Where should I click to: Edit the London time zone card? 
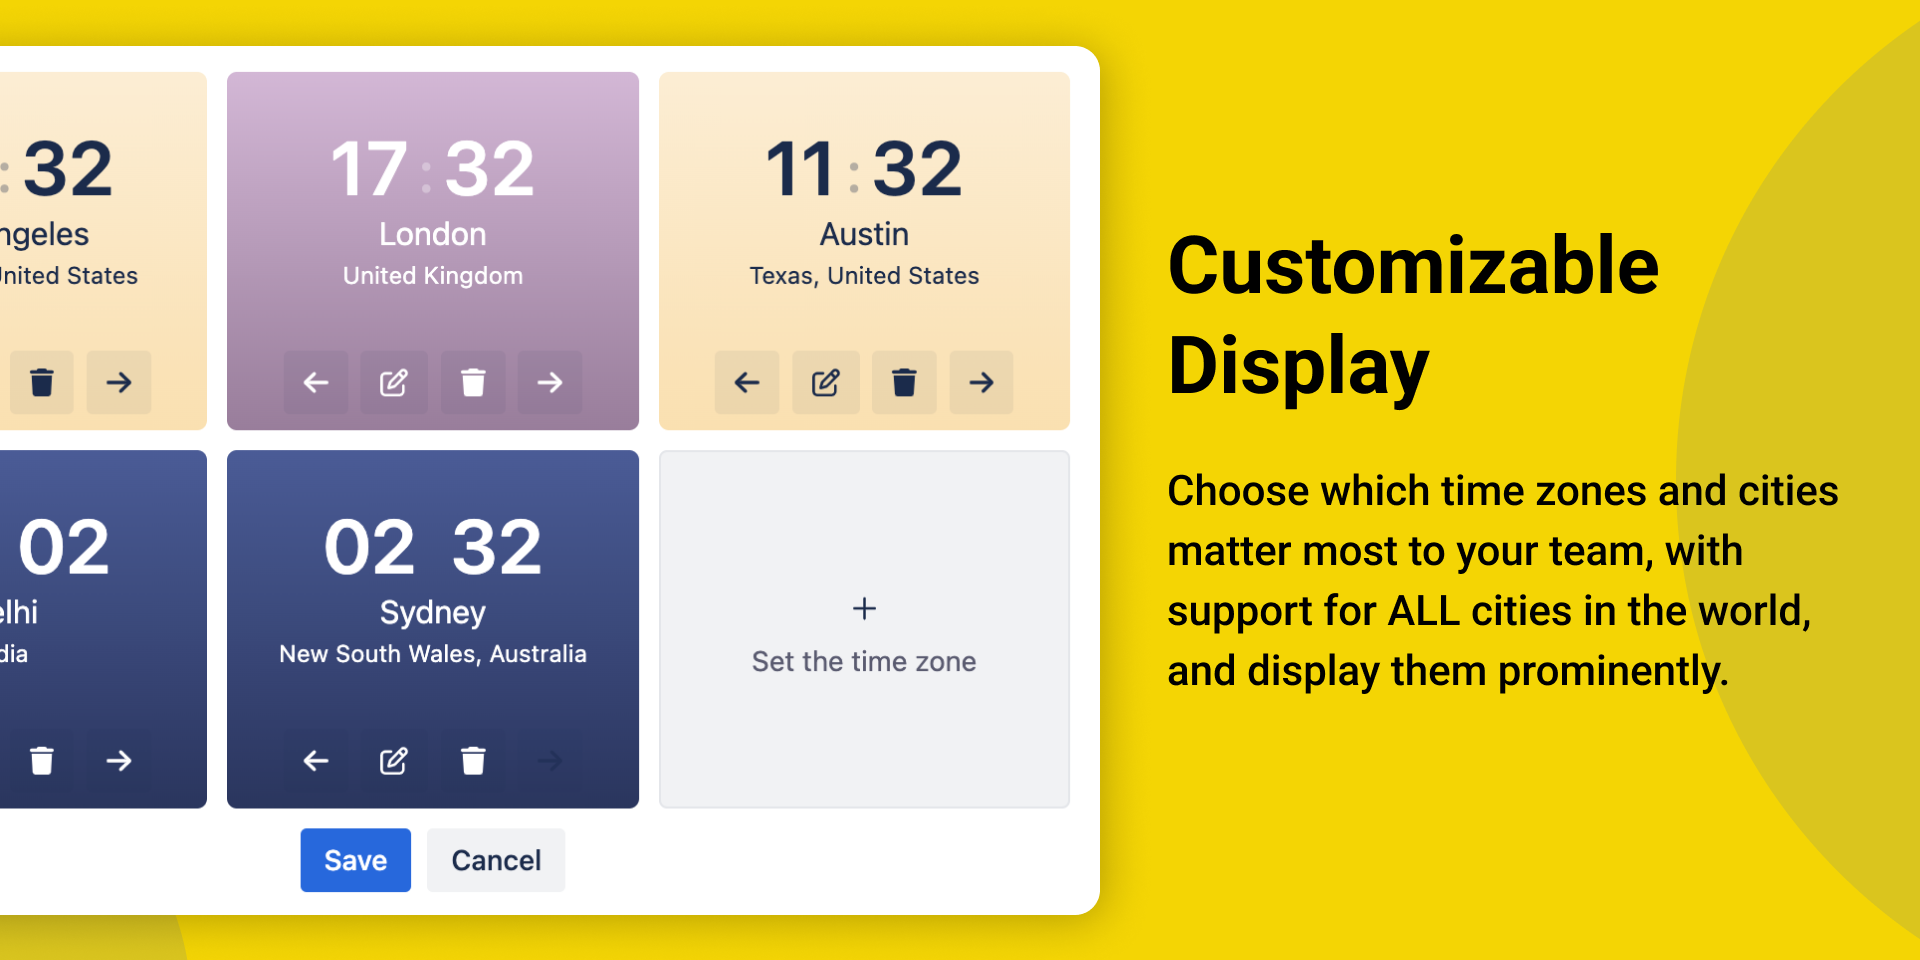pyautogui.click(x=394, y=382)
